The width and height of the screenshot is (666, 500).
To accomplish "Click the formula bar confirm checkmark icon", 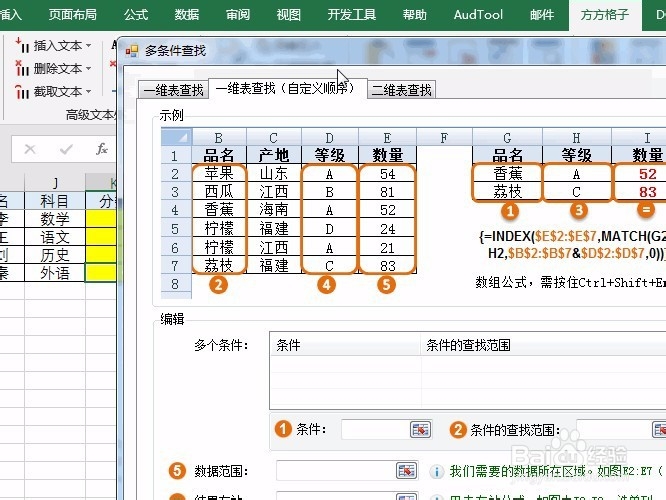I will (x=66, y=149).
